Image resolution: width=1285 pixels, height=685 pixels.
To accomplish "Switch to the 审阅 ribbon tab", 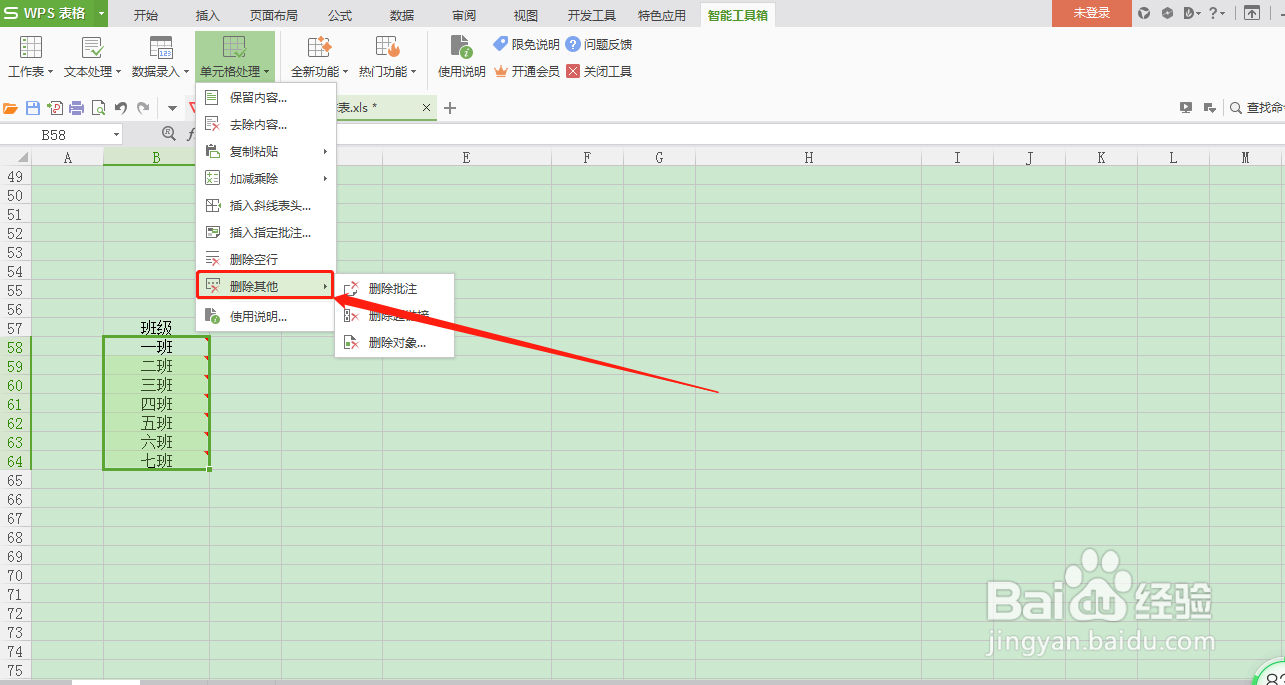I will tap(464, 15).
